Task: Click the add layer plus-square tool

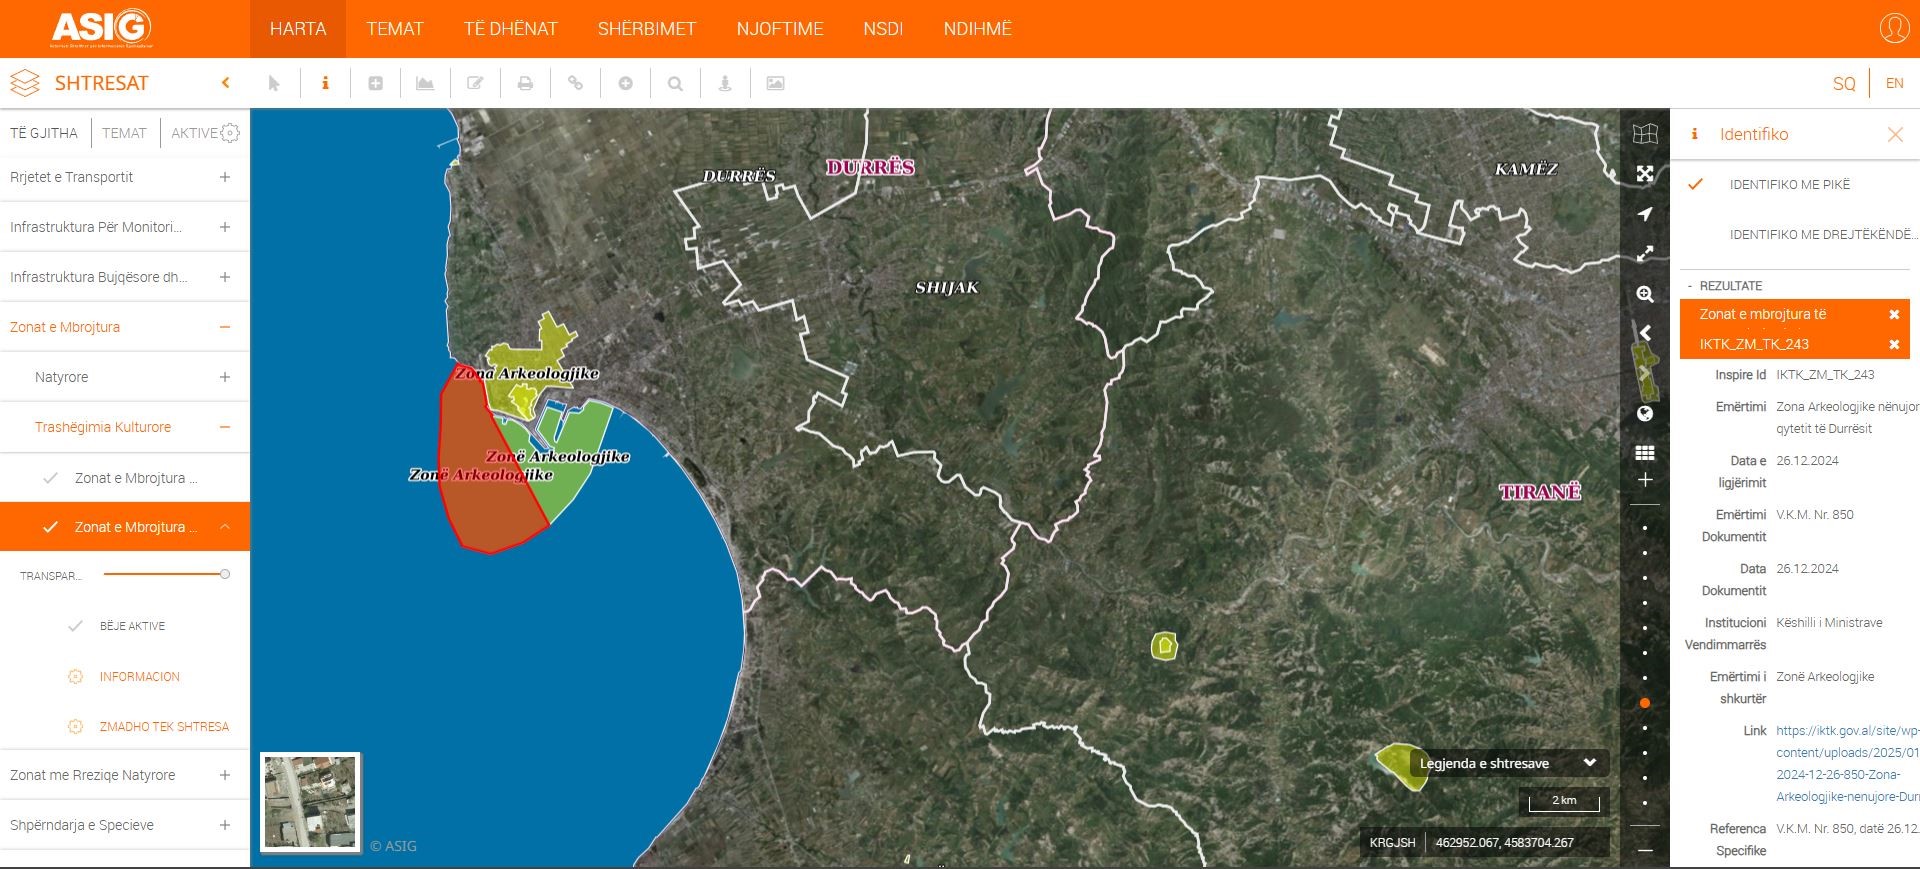Action: 375,84
